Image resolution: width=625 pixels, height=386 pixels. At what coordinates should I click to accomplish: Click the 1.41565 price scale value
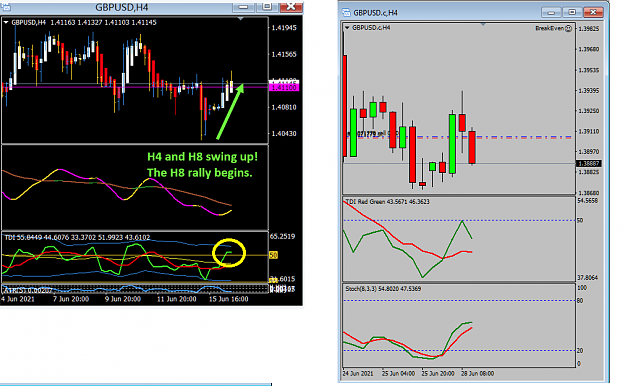click(284, 54)
